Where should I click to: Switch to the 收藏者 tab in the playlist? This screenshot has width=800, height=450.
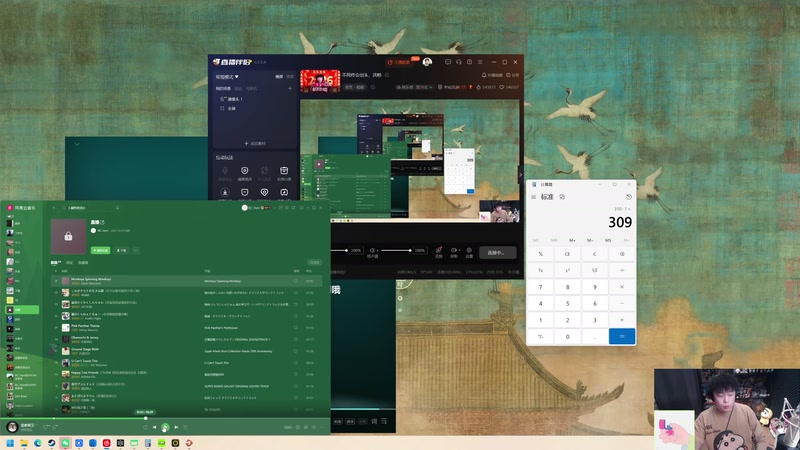tap(83, 263)
